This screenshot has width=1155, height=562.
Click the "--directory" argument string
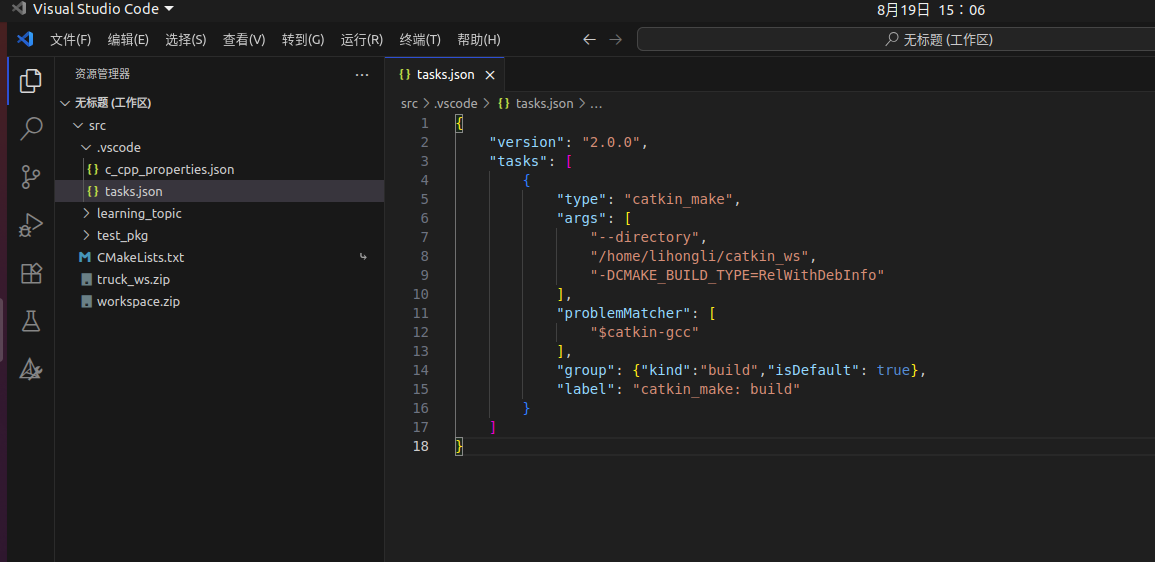point(645,238)
